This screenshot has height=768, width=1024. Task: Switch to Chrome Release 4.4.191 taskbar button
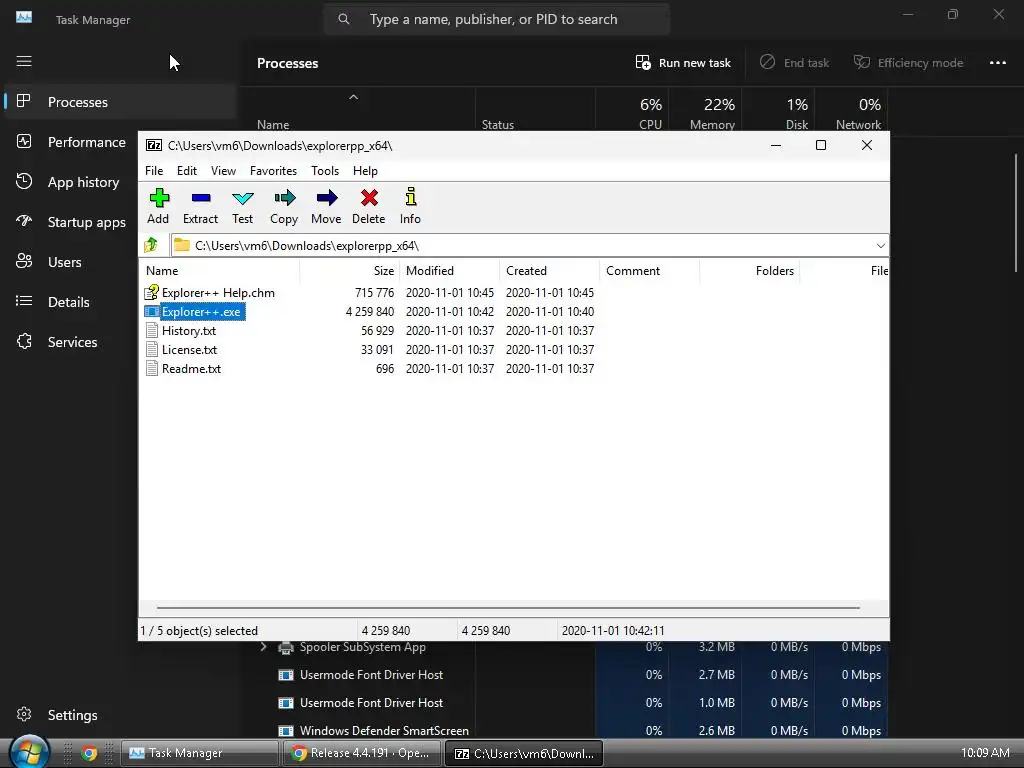point(362,753)
